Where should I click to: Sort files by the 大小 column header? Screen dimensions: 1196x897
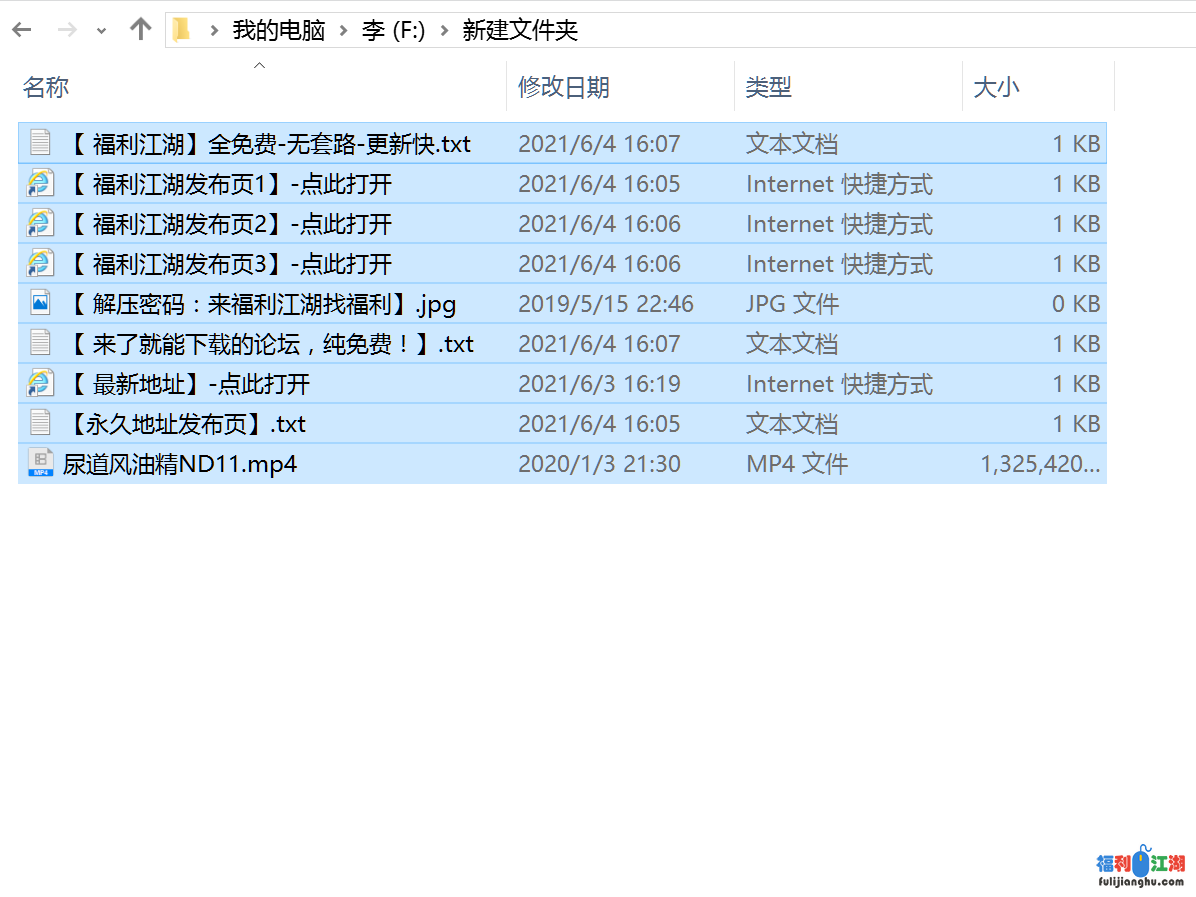(996, 87)
